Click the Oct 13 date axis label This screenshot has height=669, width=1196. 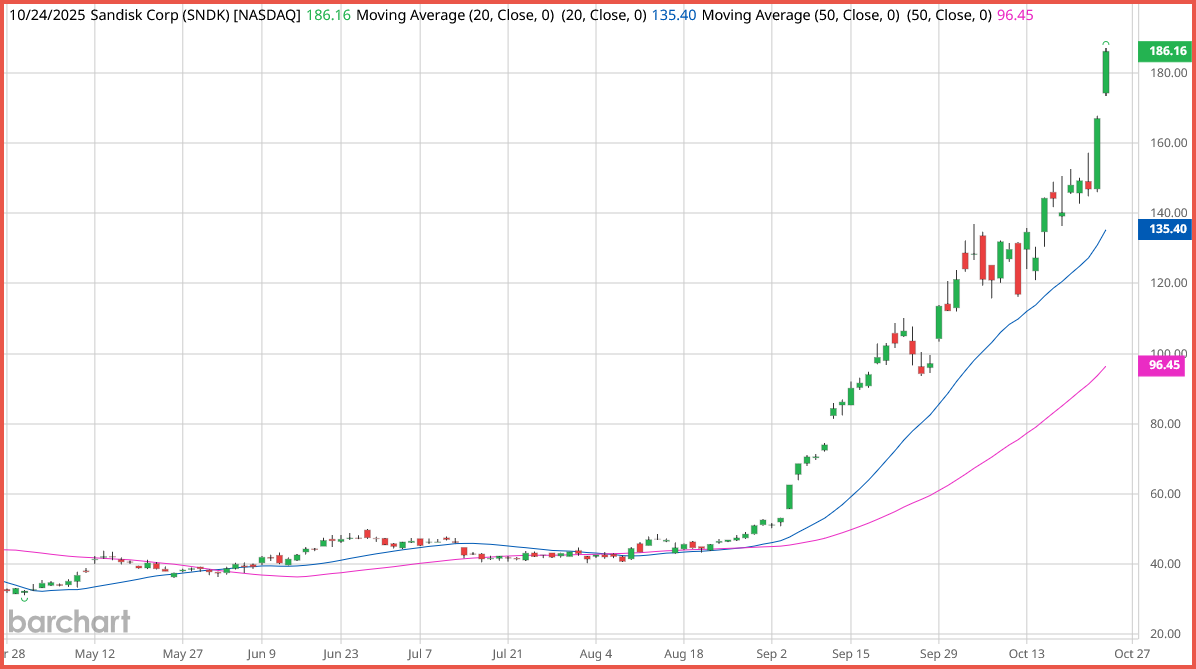tap(1026, 652)
